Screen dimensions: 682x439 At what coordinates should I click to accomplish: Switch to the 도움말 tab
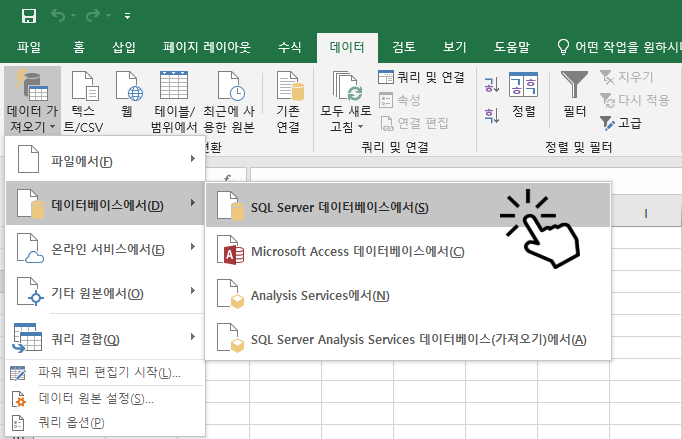(512, 47)
